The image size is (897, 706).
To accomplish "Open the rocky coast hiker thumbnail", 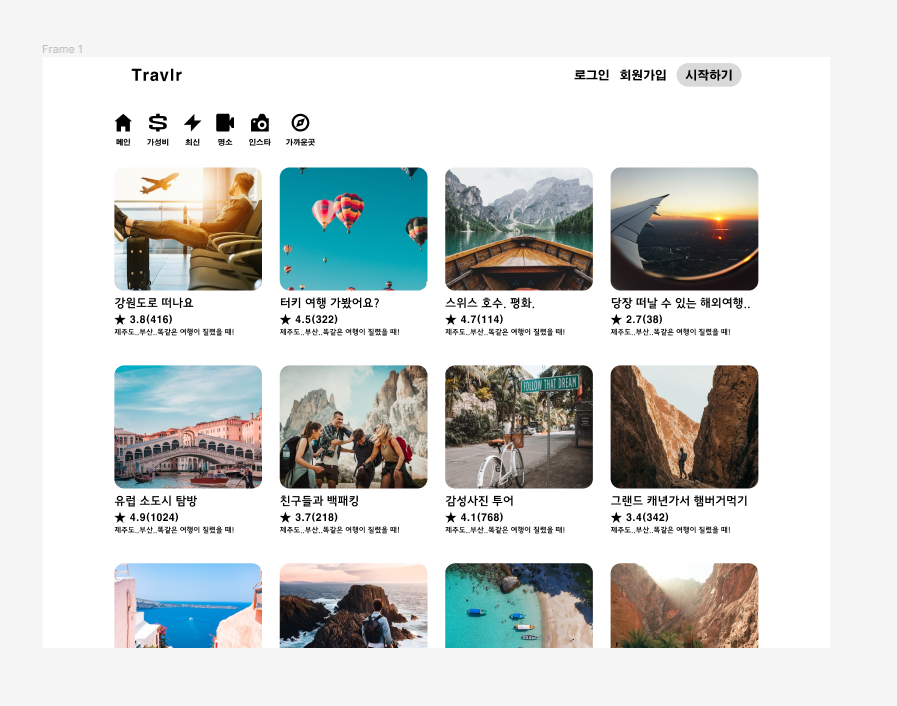I will 354,605.
